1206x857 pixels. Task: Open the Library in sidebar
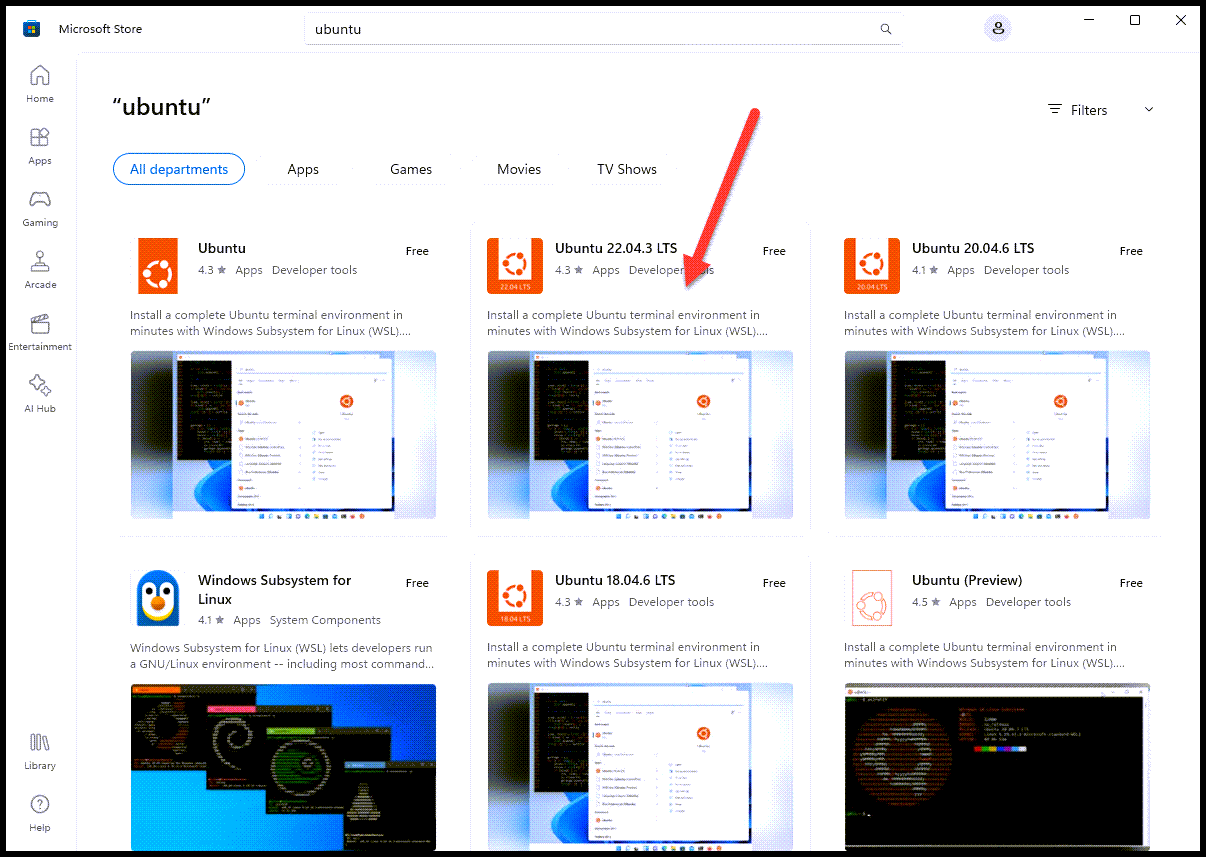40,751
